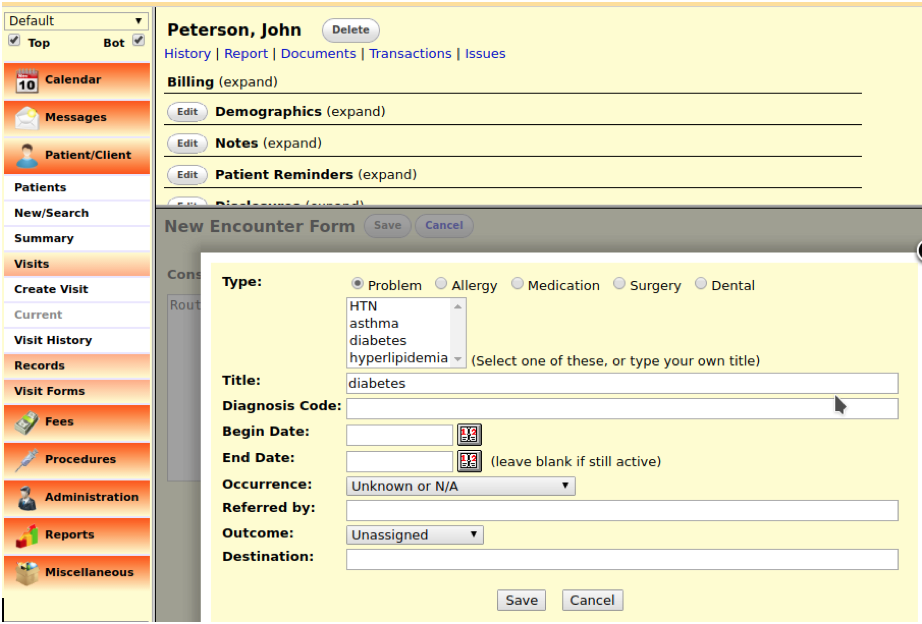Image resolution: width=922 pixels, height=624 pixels.
Task: Click Save button at form bottom
Action: [521, 600]
